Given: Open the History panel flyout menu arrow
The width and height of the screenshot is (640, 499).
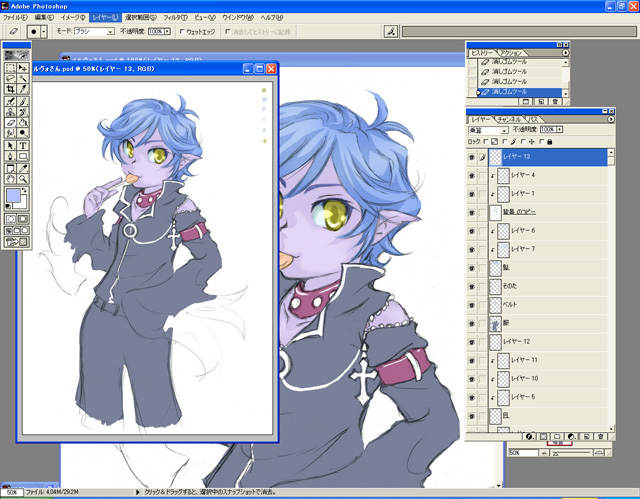Looking at the screenshot, I should coord(565,53).
